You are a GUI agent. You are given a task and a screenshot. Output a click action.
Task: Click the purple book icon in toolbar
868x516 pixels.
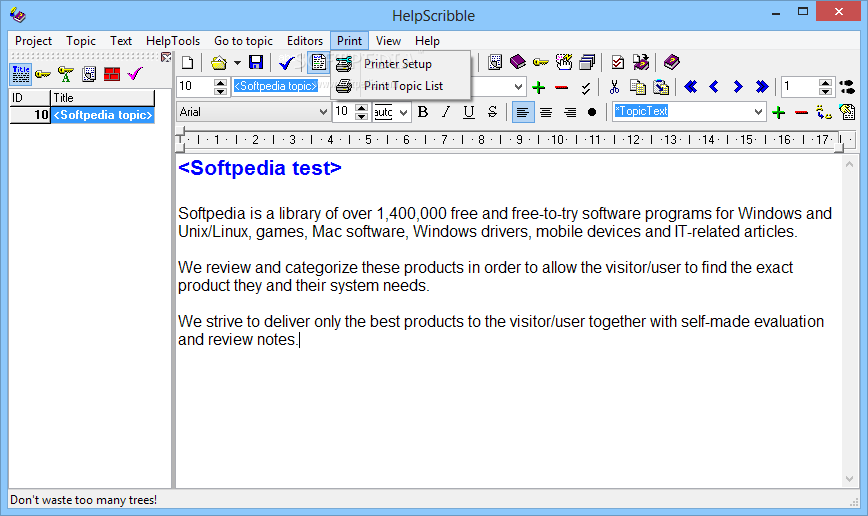(518, 62)
